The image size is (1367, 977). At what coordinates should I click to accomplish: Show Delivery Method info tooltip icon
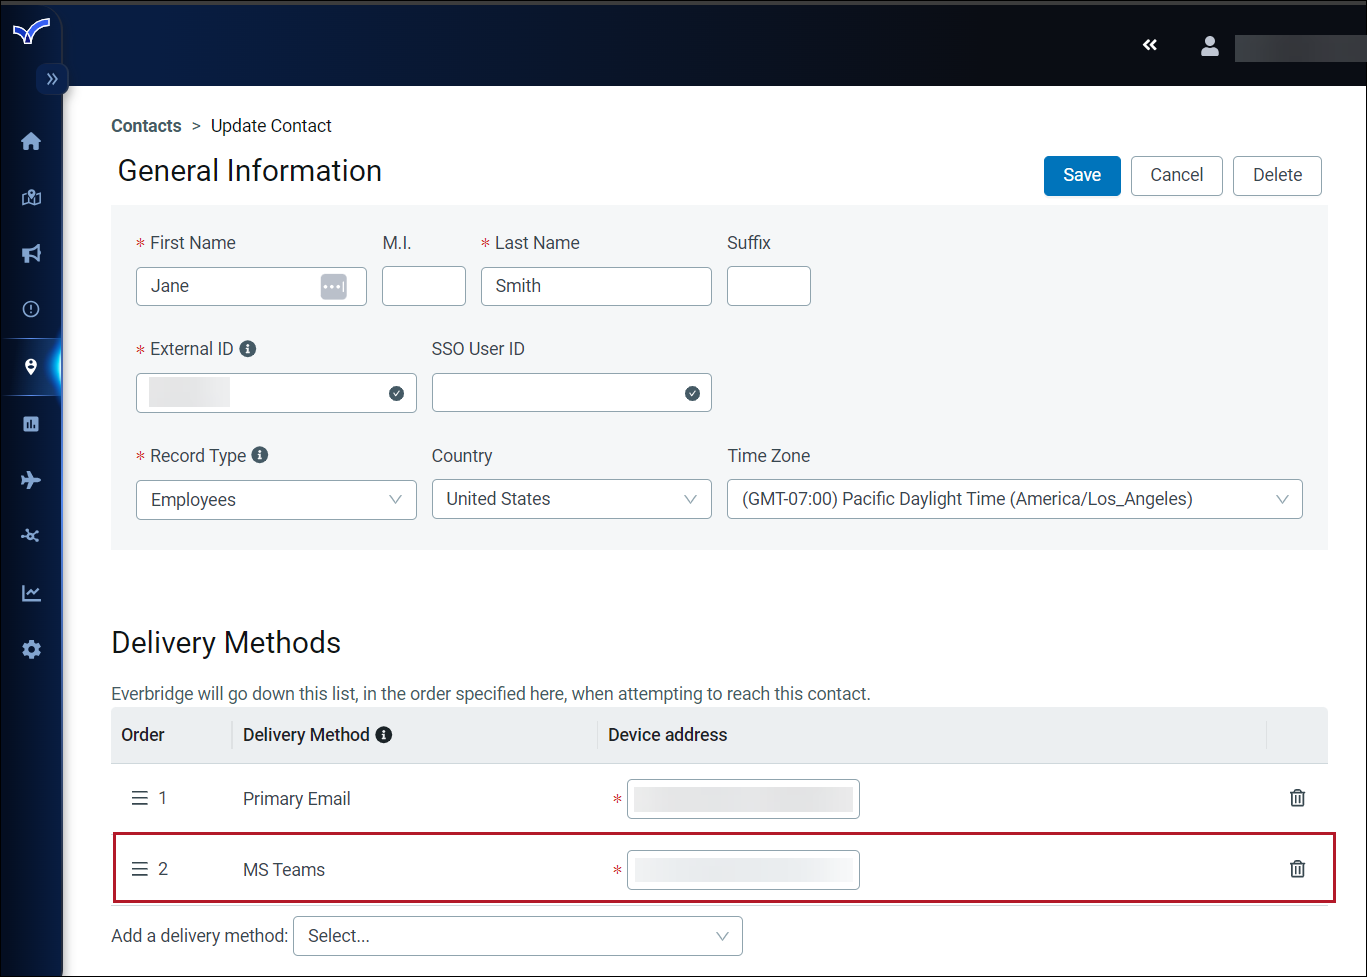tap(384, 735)
